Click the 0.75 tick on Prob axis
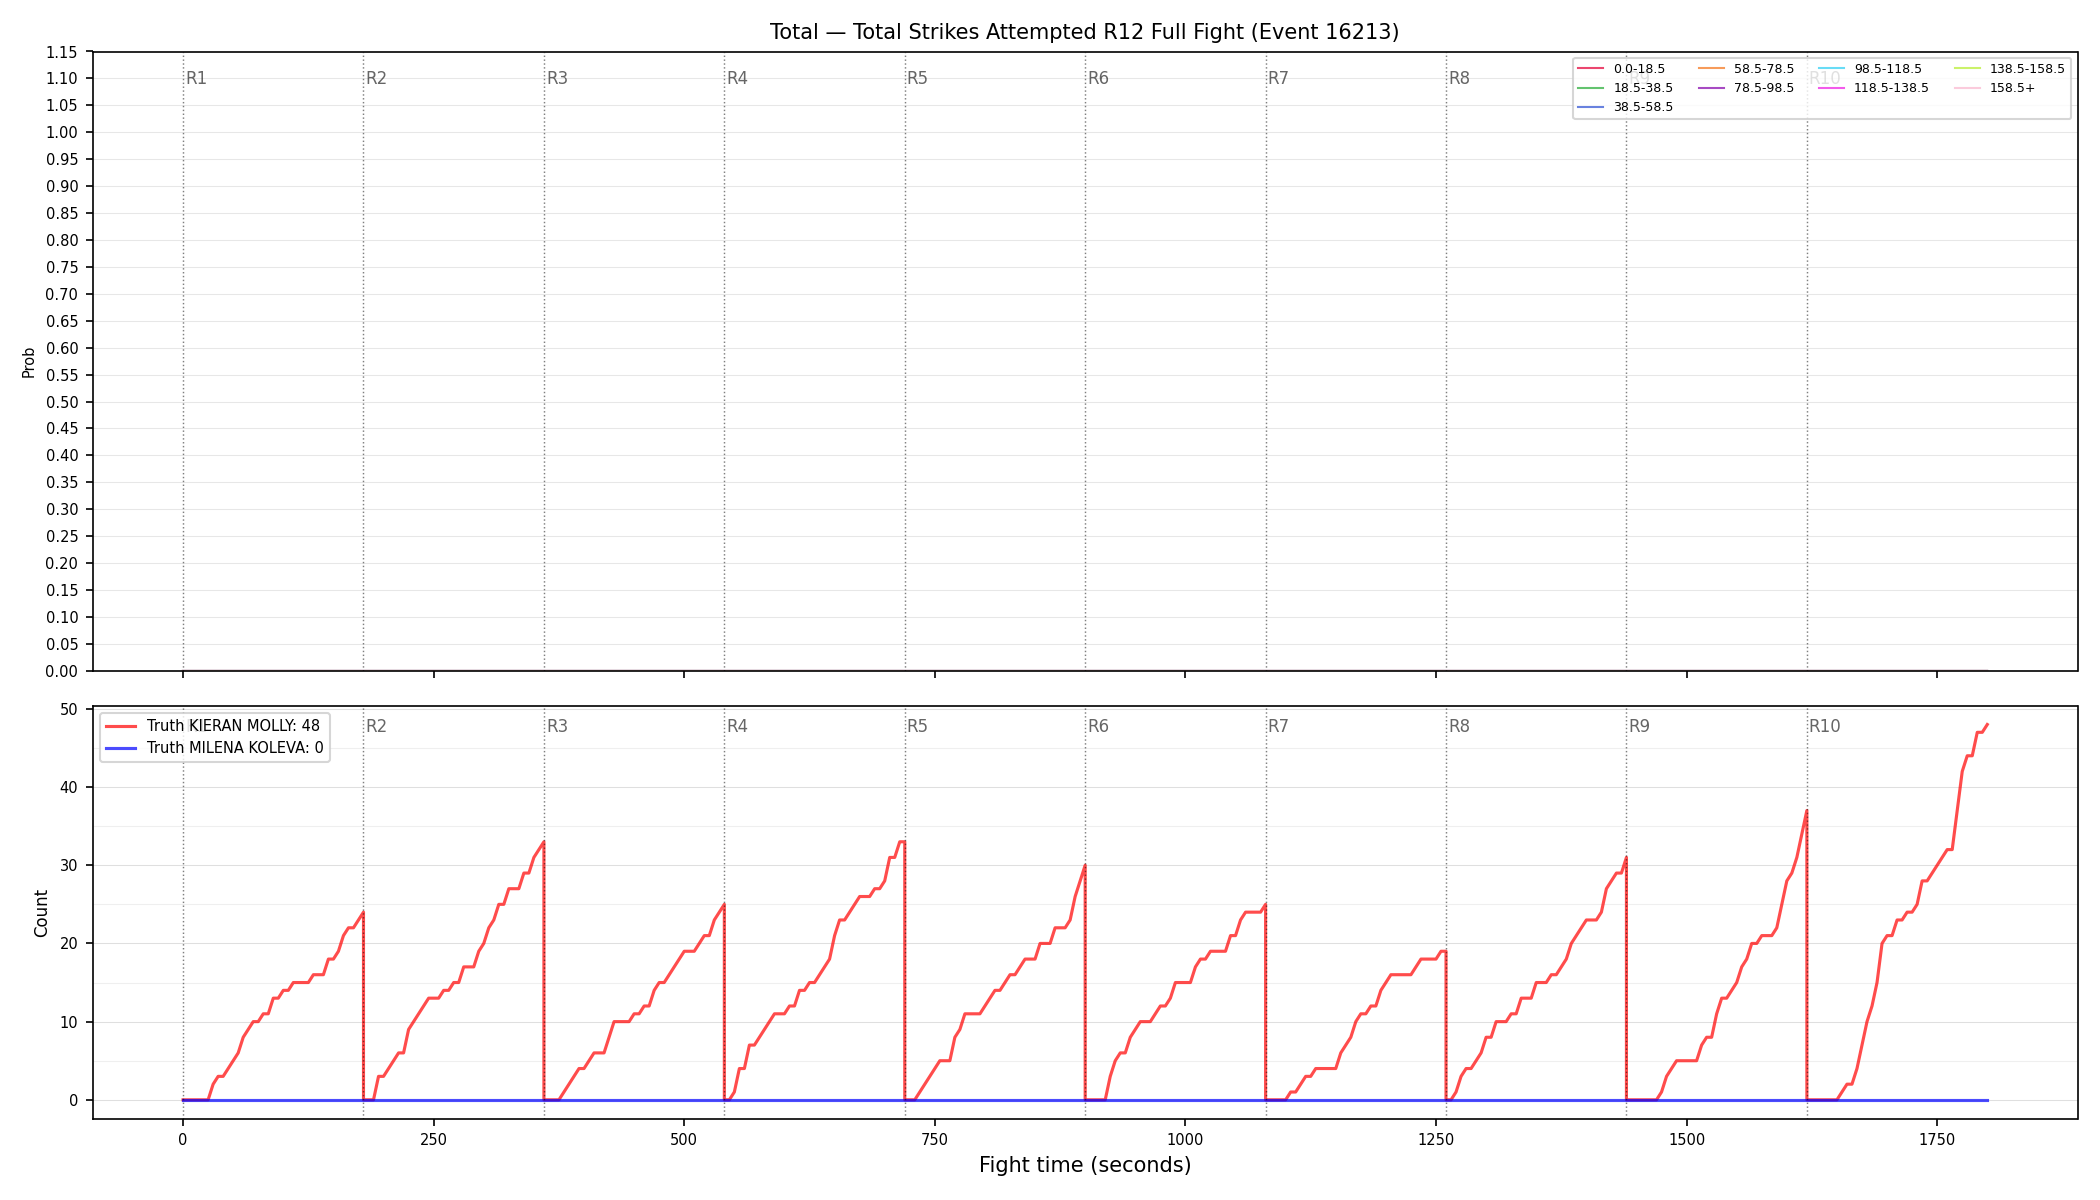The height and width of the screenshot is (1200, 2100). (x=61, y=268)
